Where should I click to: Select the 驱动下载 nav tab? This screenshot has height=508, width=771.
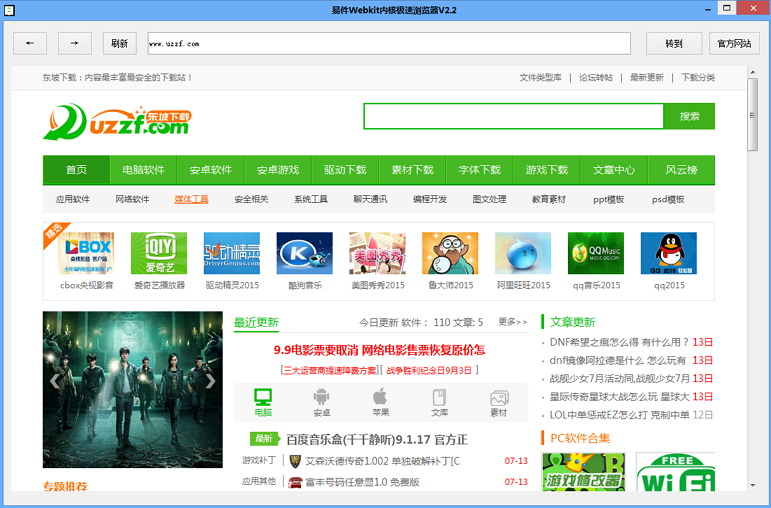(x=345, y=170)
